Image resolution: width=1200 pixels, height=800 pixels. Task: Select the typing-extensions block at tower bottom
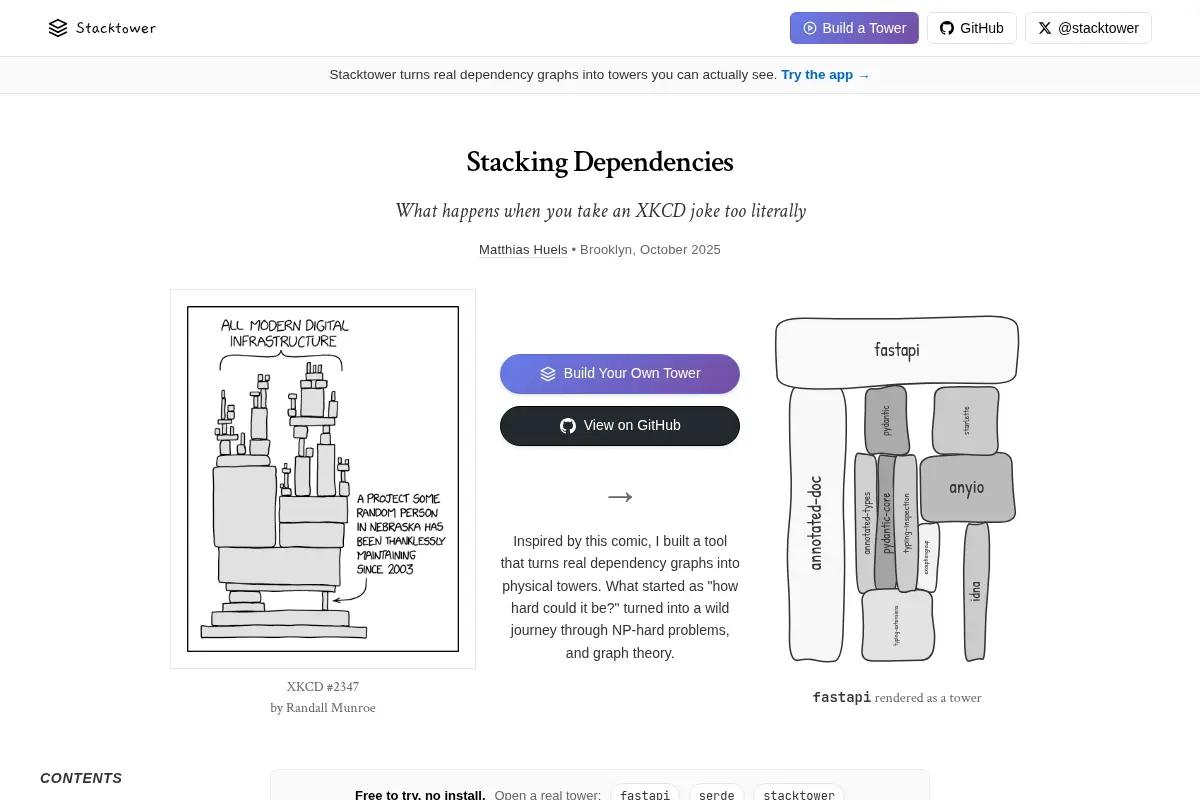pyautogui.click(x=897, y=625)
